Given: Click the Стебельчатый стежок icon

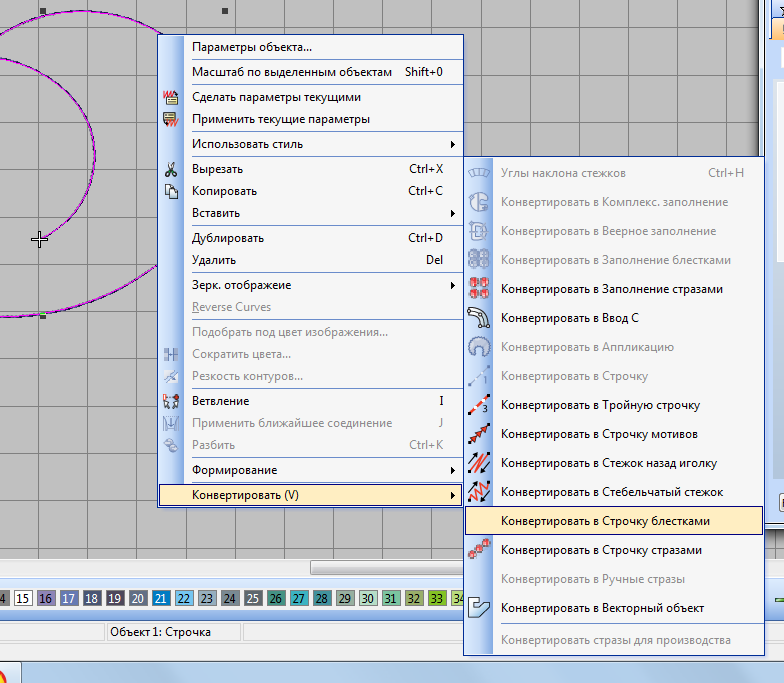Looking at the screenshot, I should (479, 492).
